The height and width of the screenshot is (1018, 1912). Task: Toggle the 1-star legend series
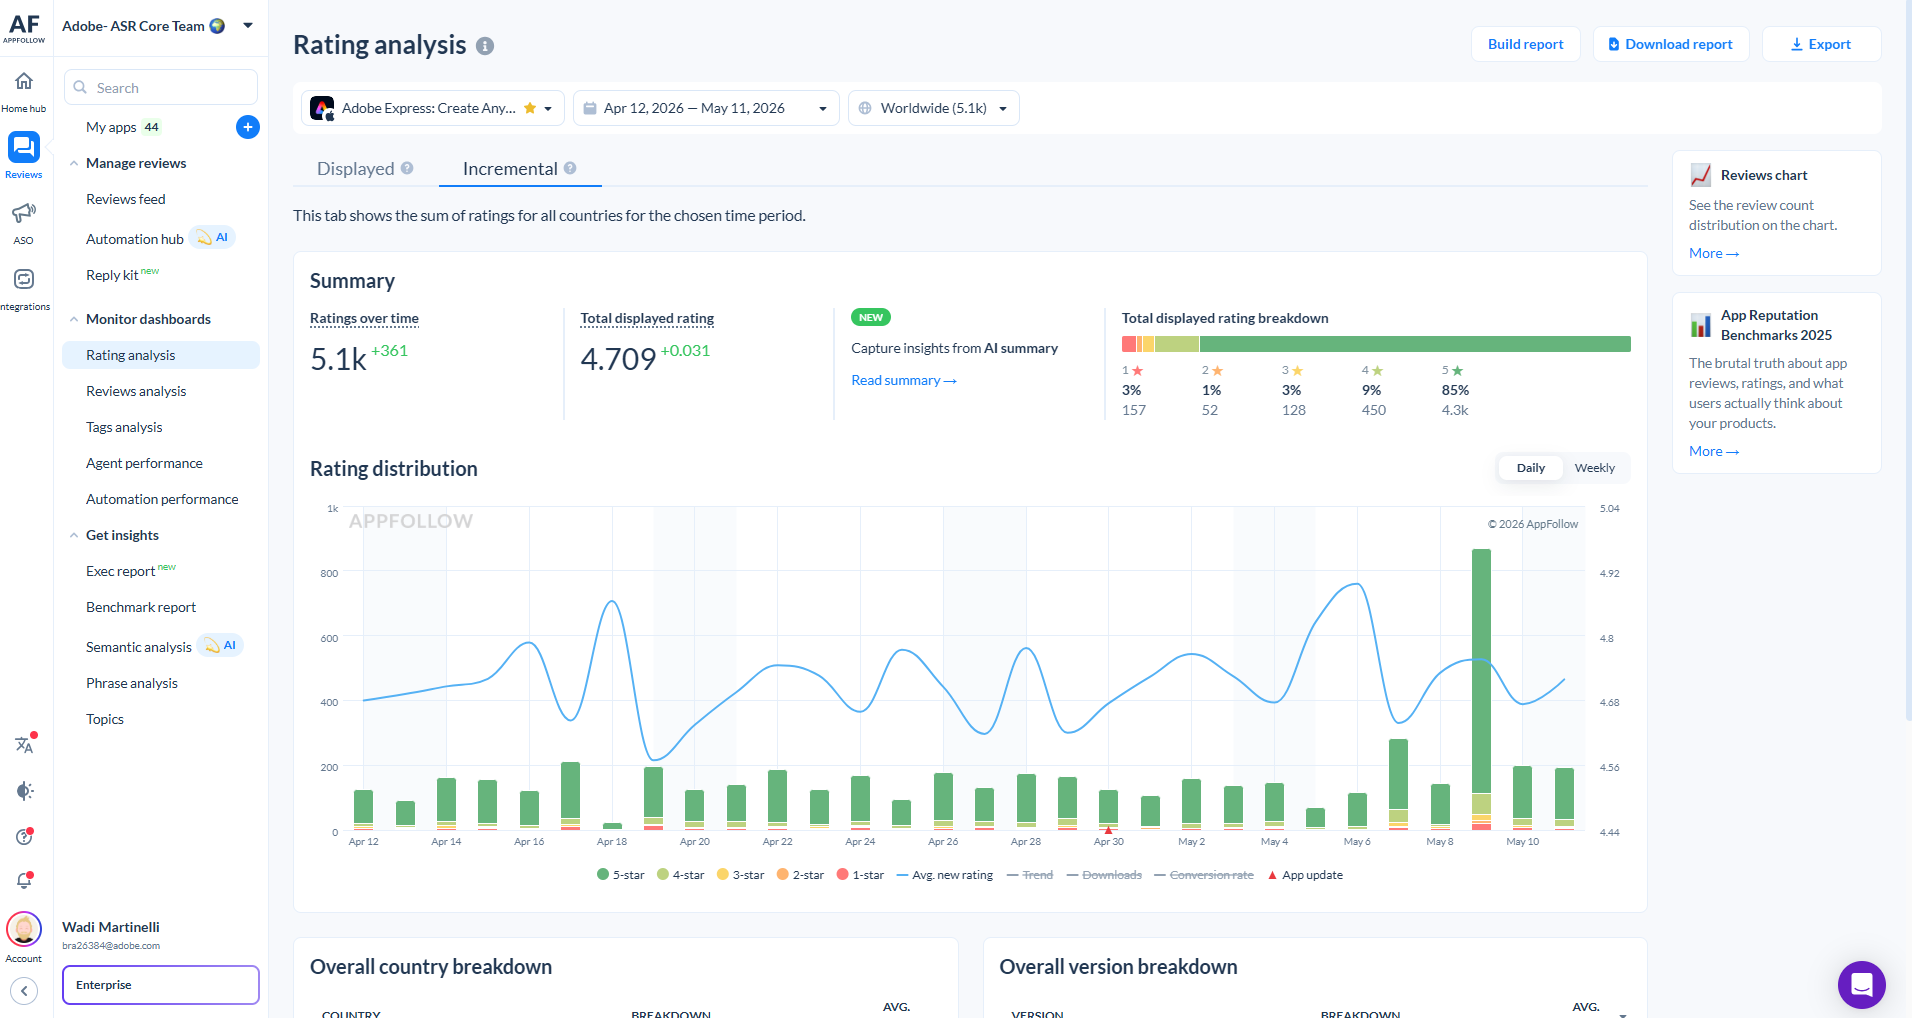(x=861, y=875)
